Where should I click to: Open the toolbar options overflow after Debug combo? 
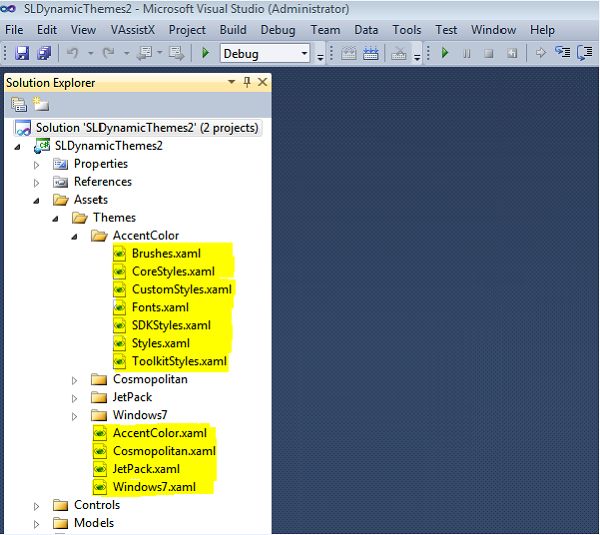pos(320,57)
